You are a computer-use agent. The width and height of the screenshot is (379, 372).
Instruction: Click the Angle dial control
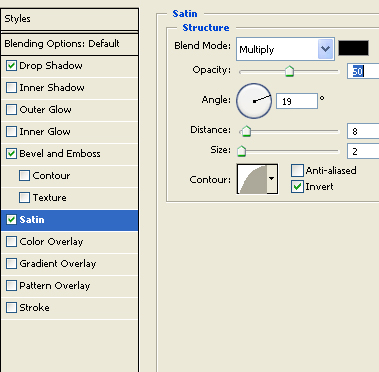click(x=254, y=101)
